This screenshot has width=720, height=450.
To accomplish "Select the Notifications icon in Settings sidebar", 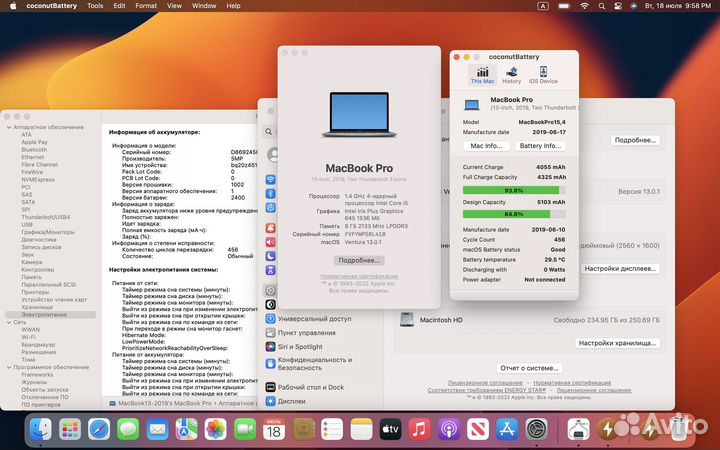I will pyautogui.click(x=270, y=228).
